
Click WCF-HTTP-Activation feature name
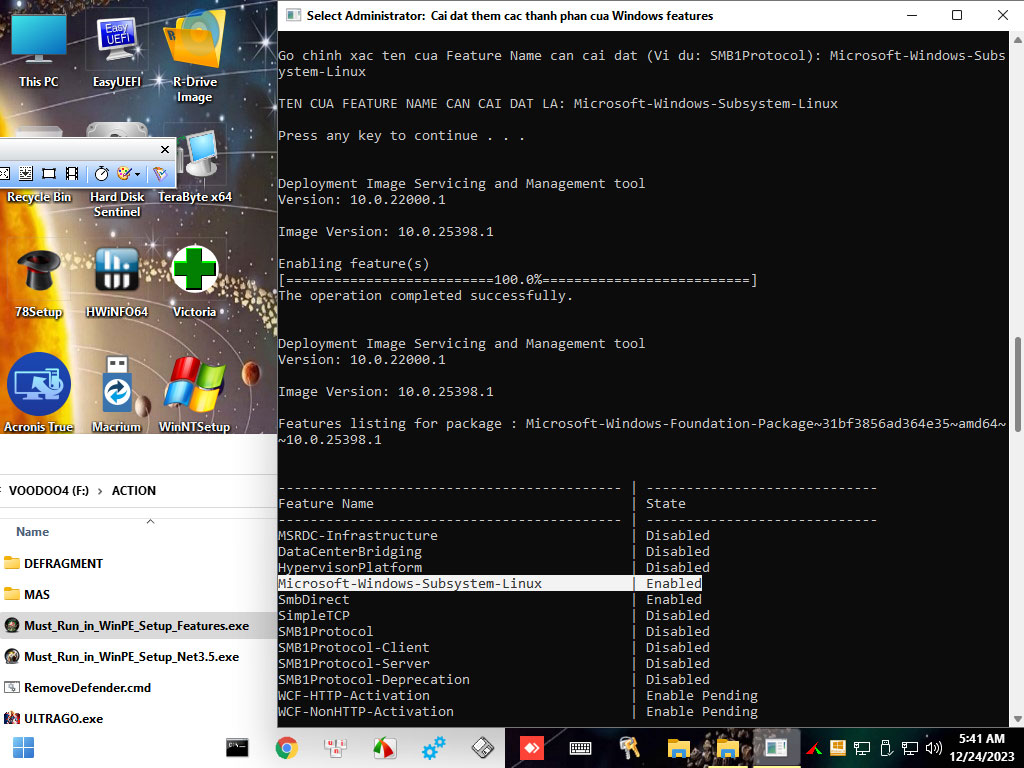point(354,696)
